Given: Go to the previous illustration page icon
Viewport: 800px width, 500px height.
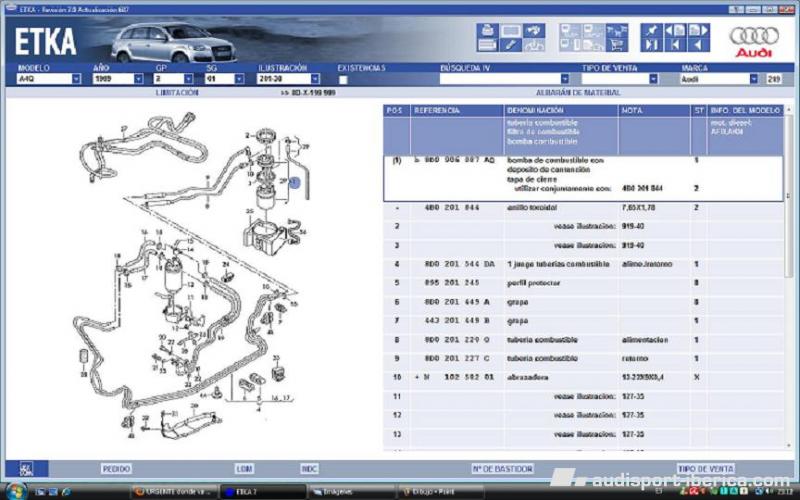Looking at the screenshot, I should 675,31.
